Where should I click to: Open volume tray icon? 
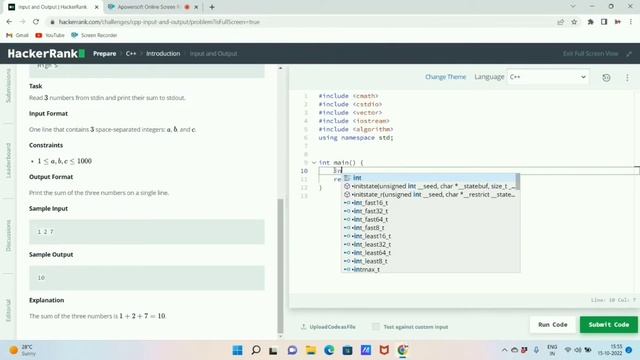pyautogui.click(x=578, y=350)
